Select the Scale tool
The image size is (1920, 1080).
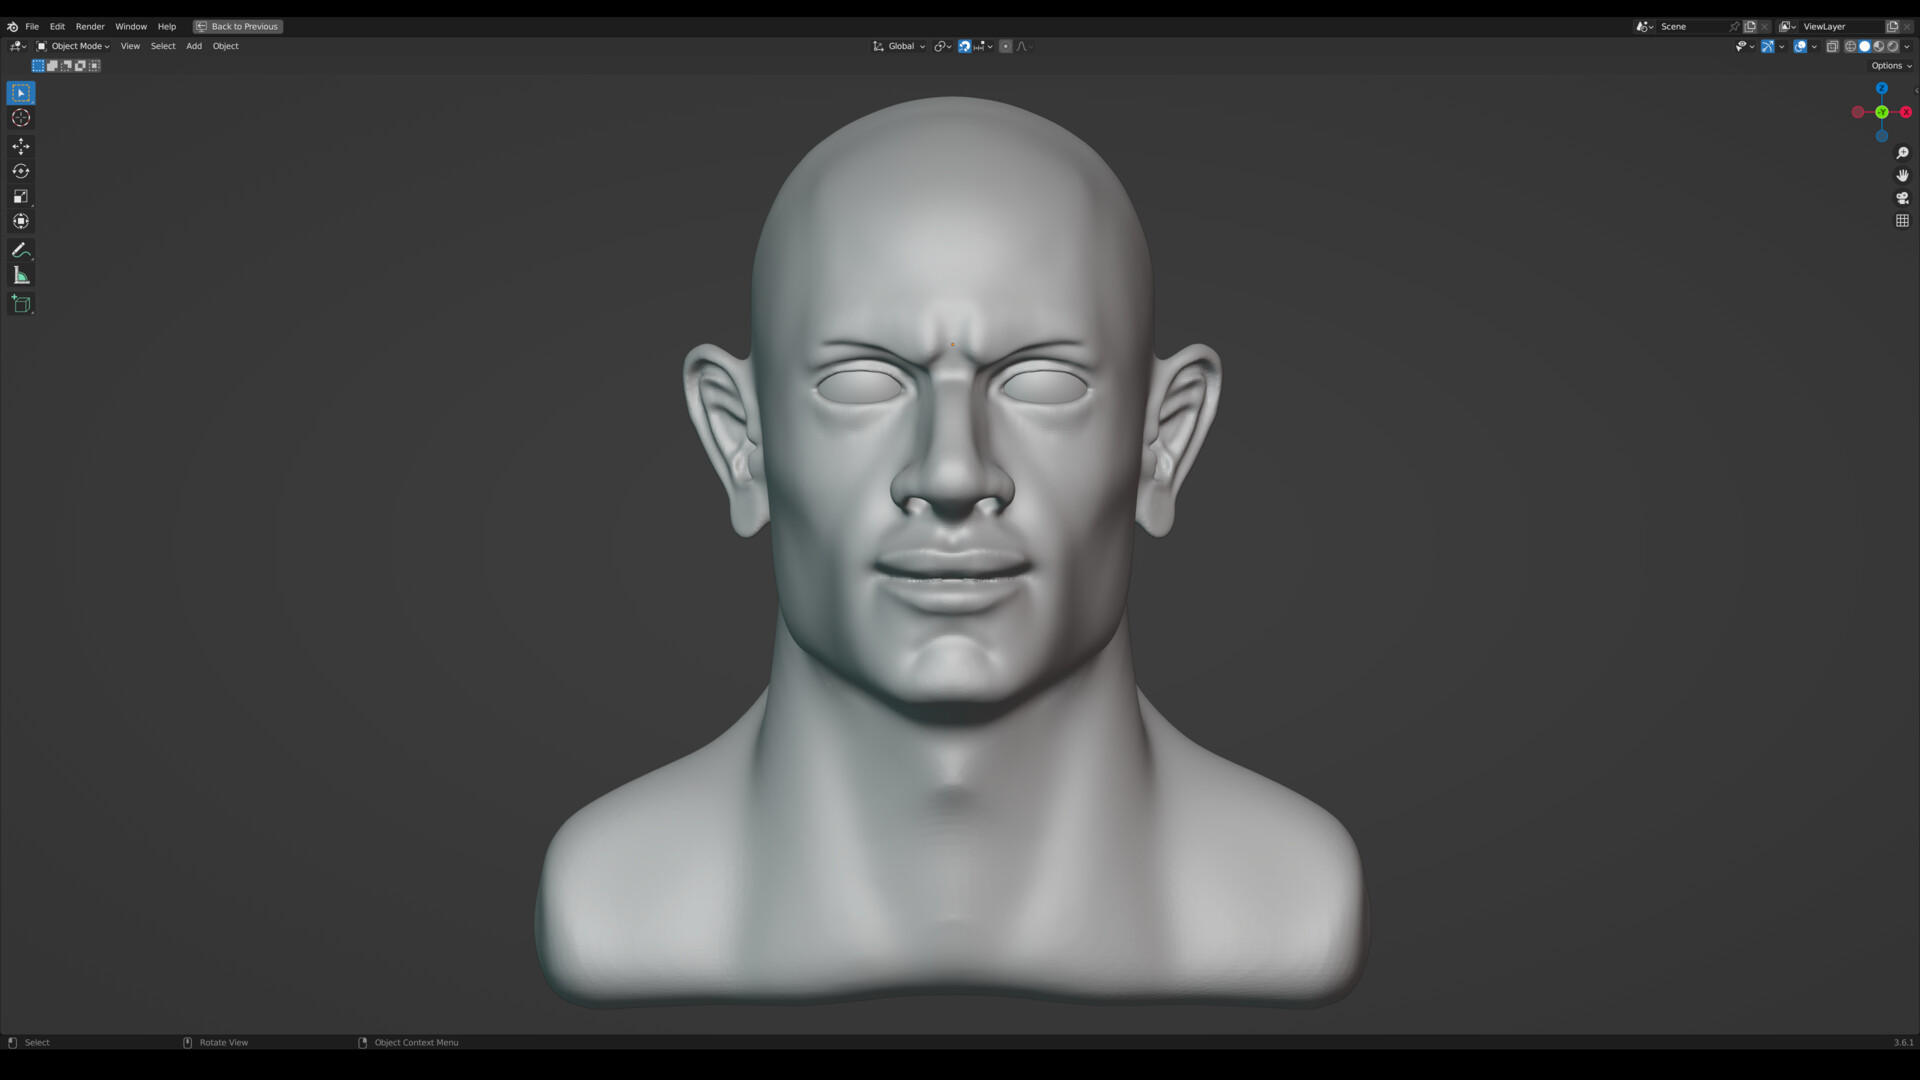[20, 196]
